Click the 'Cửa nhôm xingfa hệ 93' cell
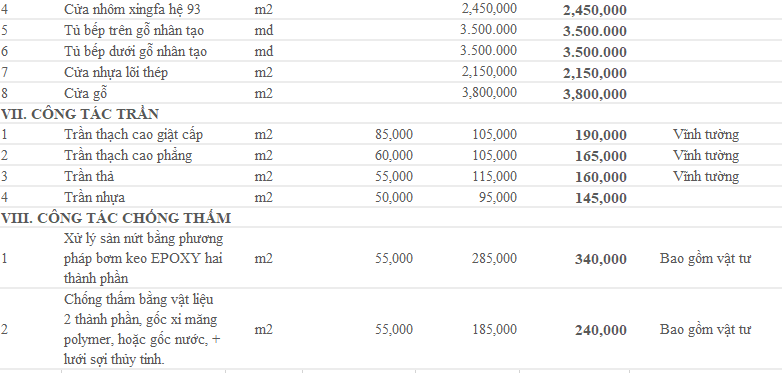Image resolution: width=782 pixels, height=373 pixels. click(x=132, y=9)
